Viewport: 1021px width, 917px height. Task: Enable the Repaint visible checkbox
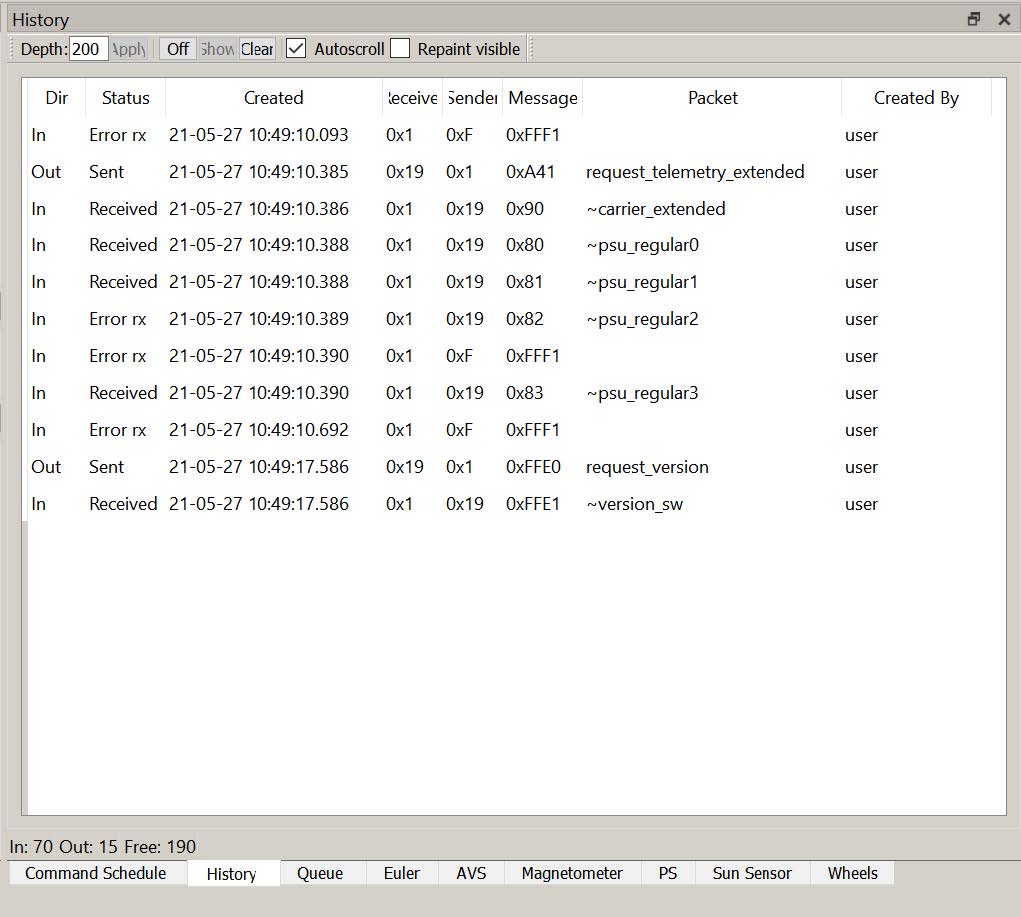[400, 49]
